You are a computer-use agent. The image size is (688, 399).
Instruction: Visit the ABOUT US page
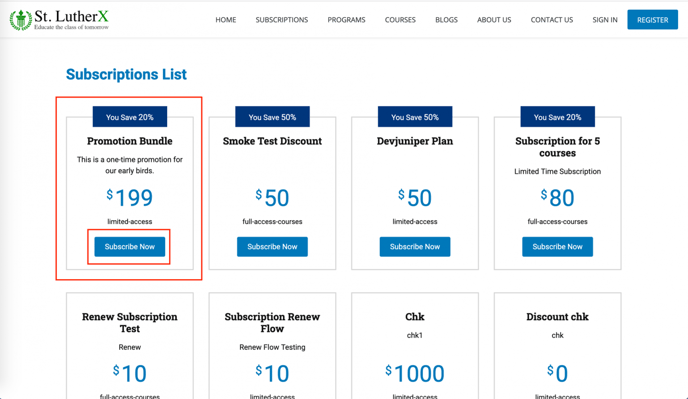click(494, 20)
